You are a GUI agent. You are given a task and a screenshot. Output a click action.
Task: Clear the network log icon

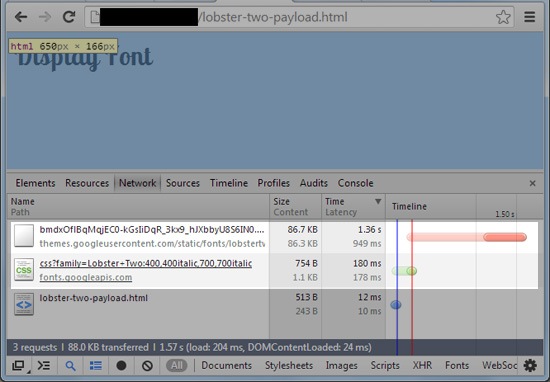tap(147, 366)
